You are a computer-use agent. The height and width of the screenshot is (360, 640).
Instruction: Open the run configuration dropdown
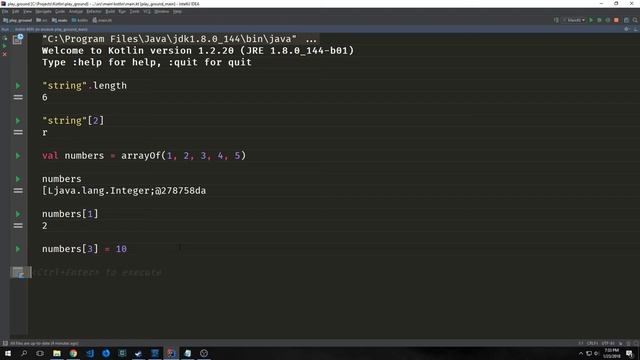(x=574, y=20)
